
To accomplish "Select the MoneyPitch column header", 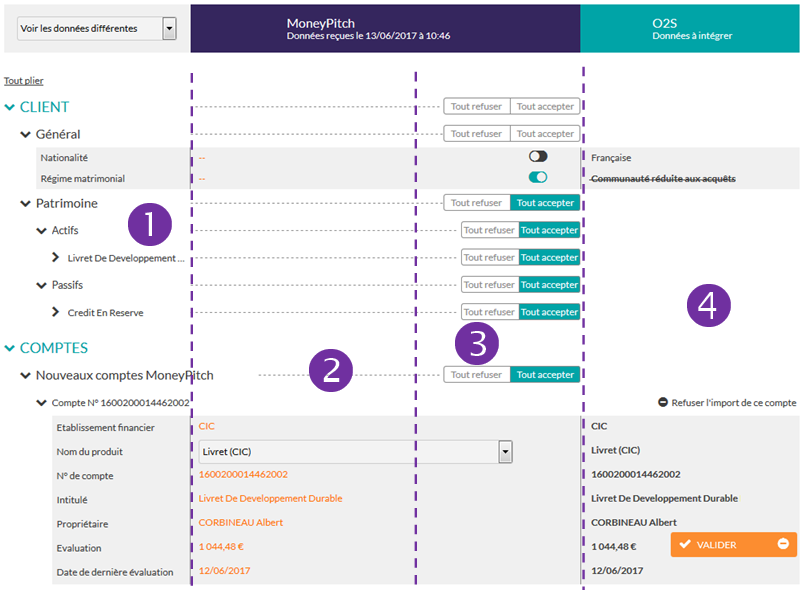I will pos(384,27).
